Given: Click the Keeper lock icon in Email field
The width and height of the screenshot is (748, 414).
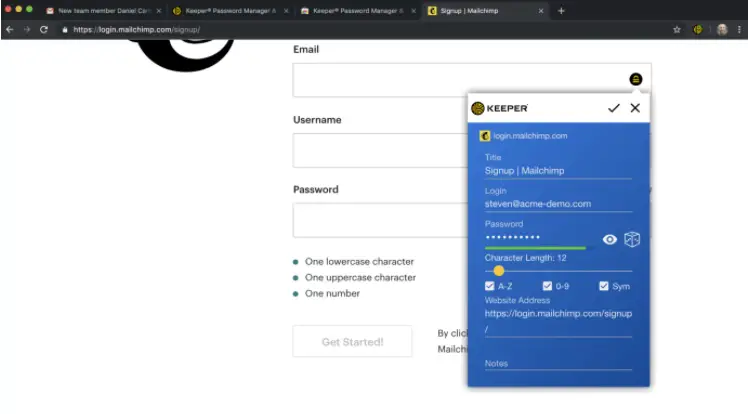Looking at the screenshot, I should coord(635,79).
